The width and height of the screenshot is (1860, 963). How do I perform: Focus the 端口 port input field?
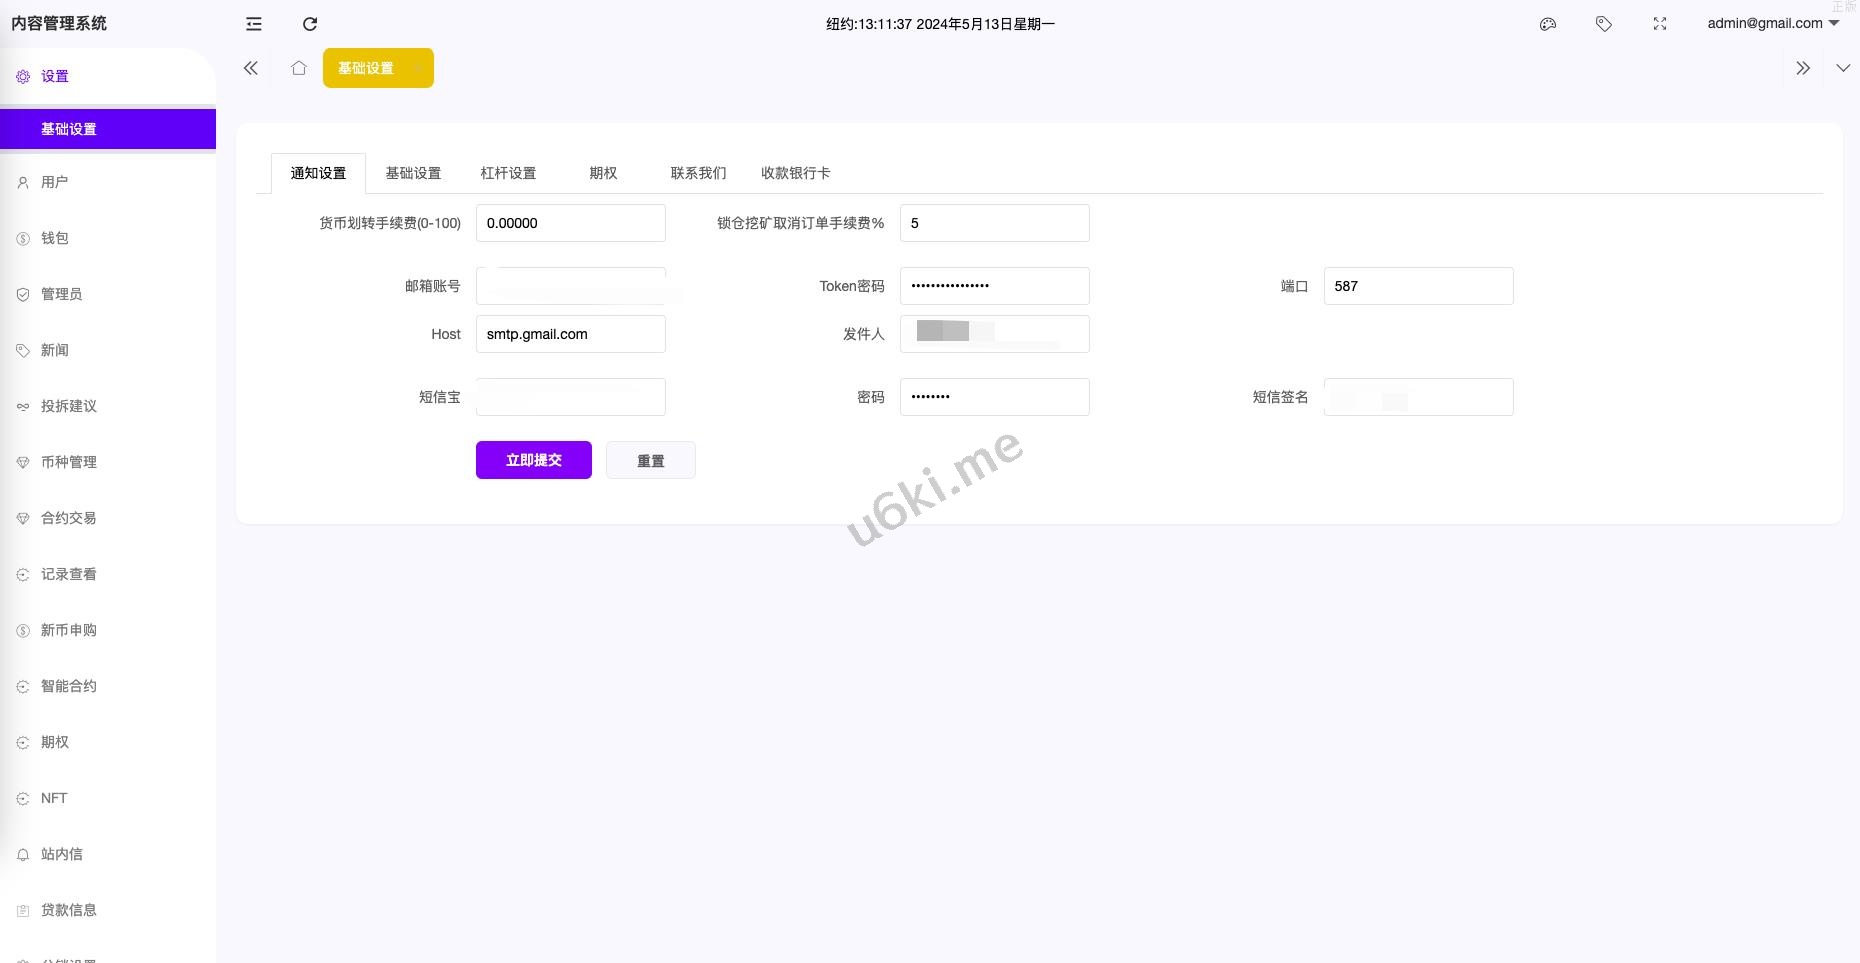[1417, 286]
